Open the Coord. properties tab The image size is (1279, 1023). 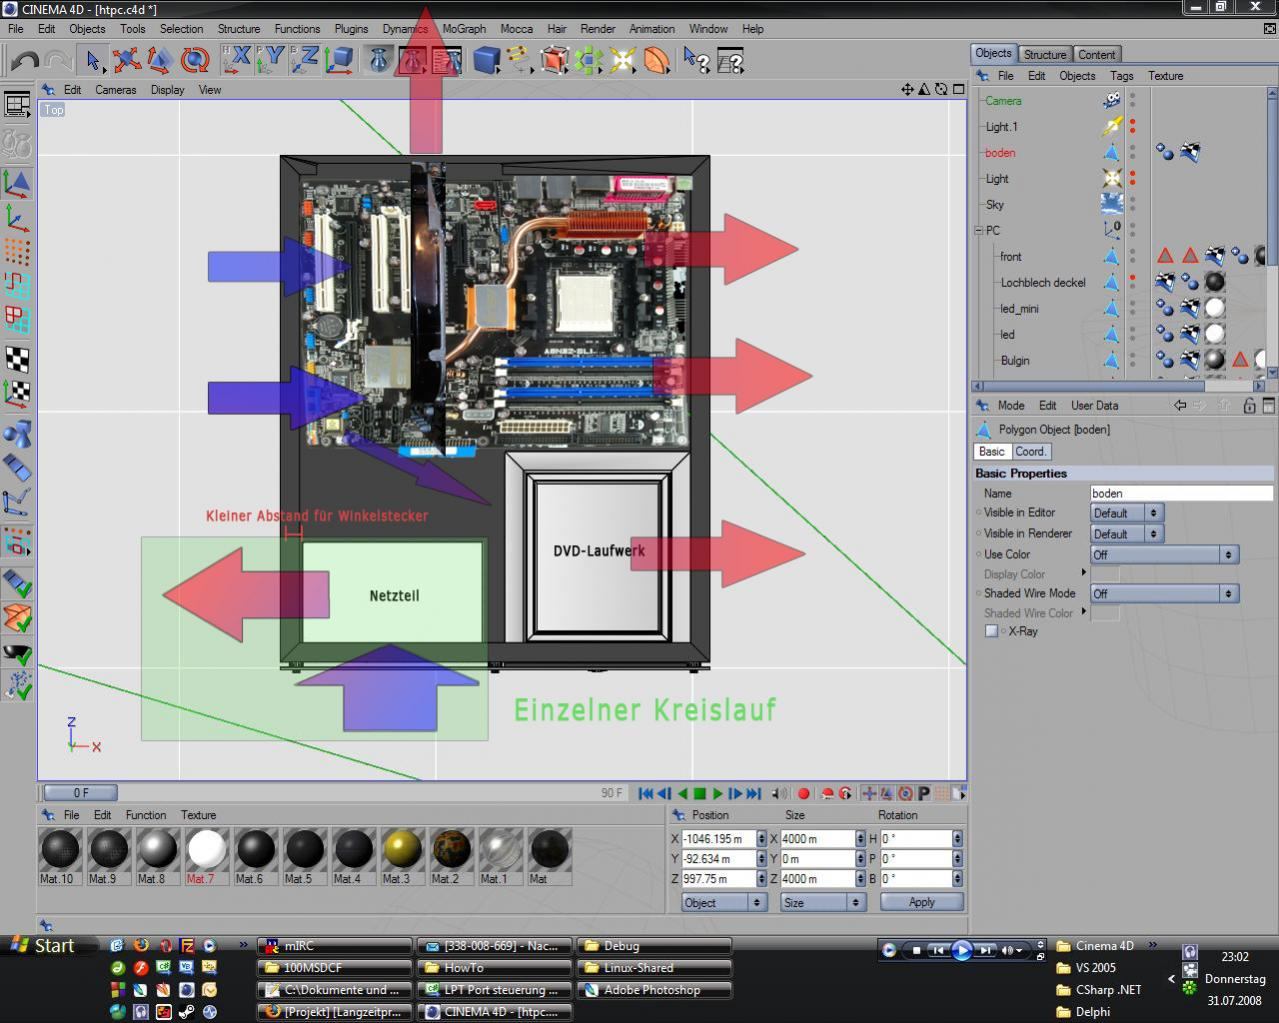pos(1030,451)
